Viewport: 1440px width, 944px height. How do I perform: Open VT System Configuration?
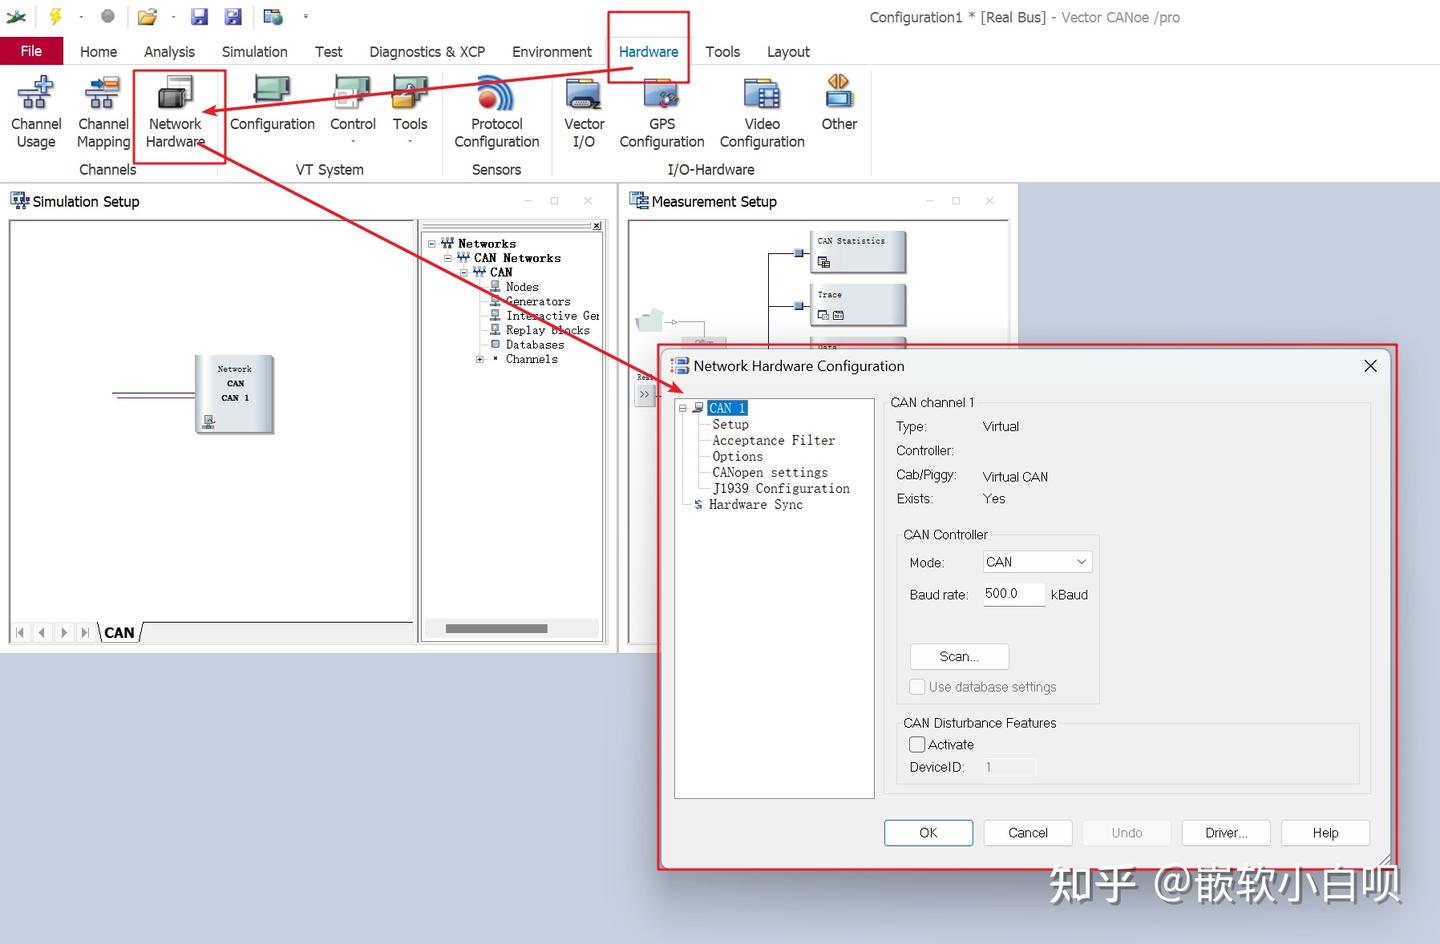coord(272,105)
